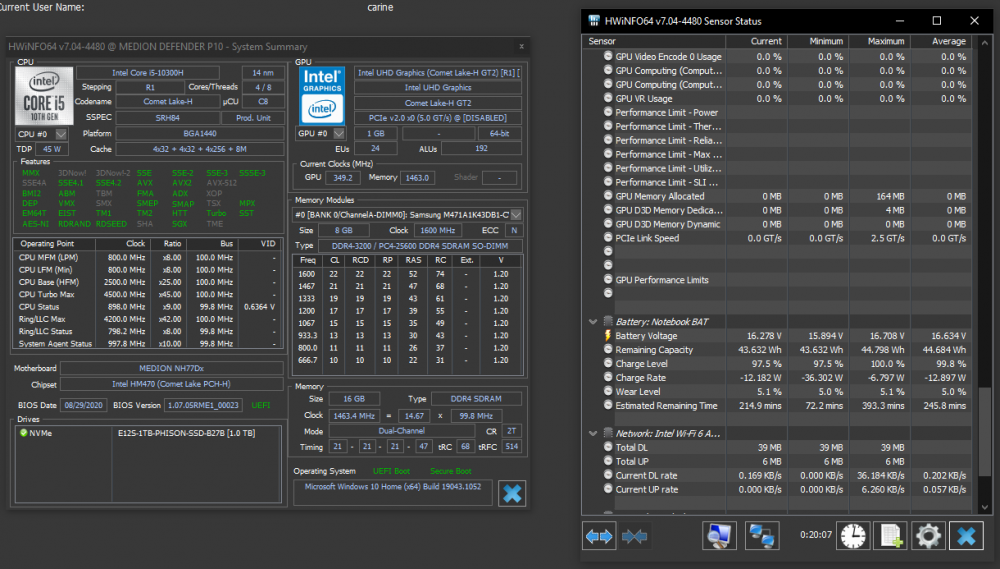Image resolution: width=1000 pixels, height=569 pixels.
Task: Click the network computers remote icon
Action: [763, 536]
